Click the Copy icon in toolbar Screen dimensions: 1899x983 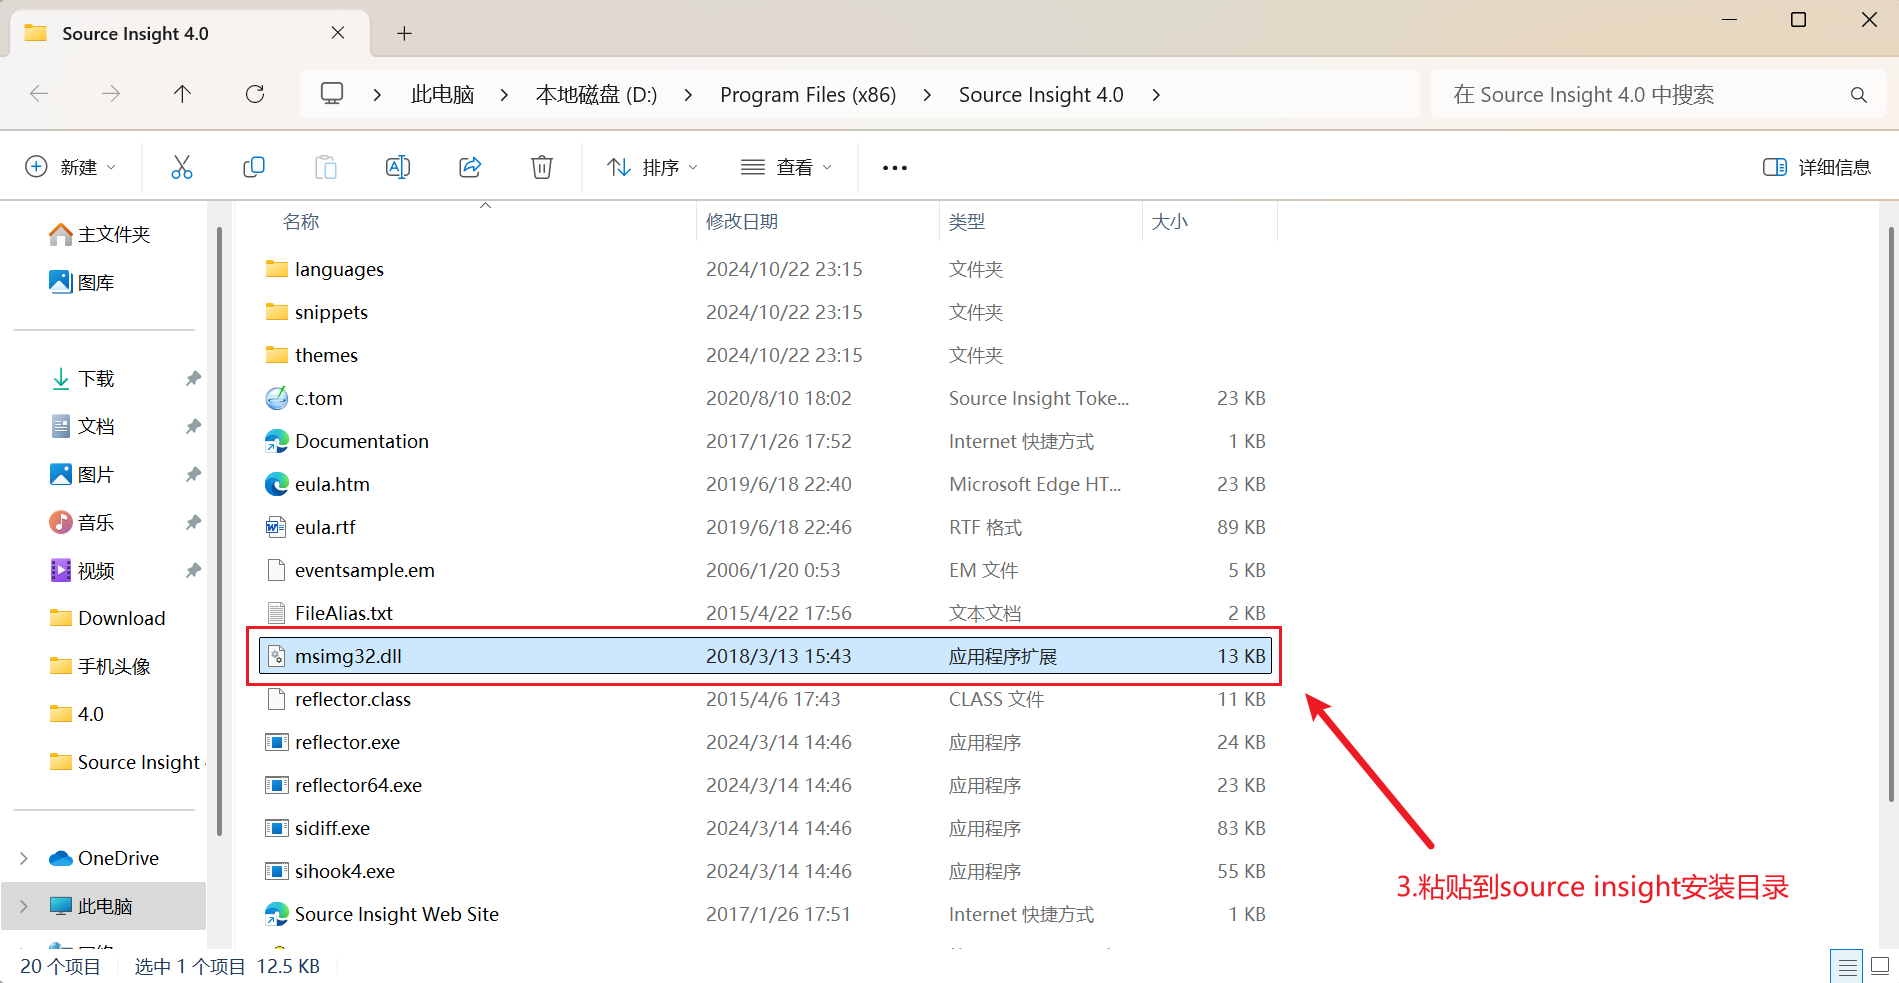254,167
